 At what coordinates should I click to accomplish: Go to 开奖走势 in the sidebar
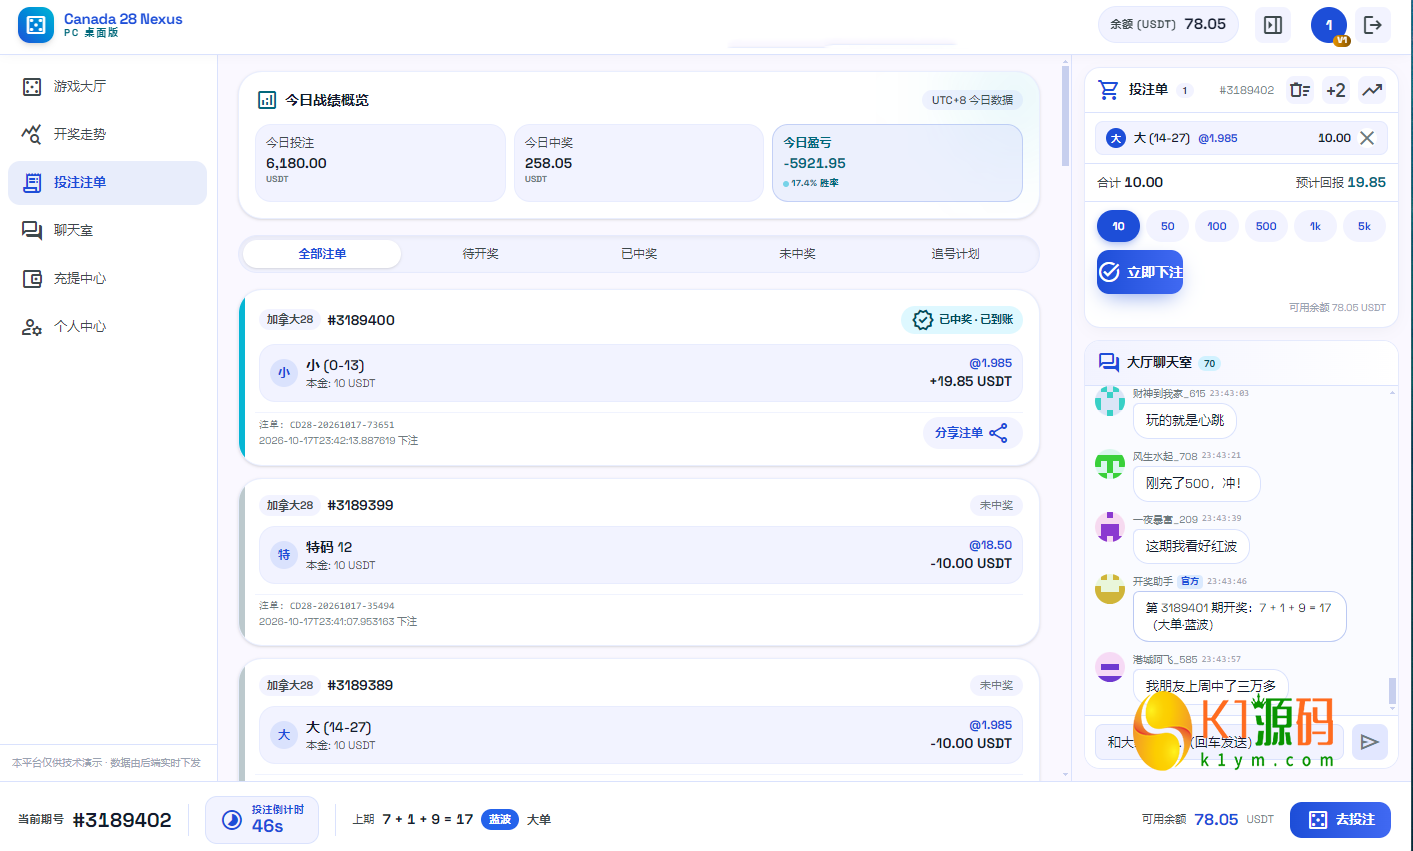tap(108, 134)
